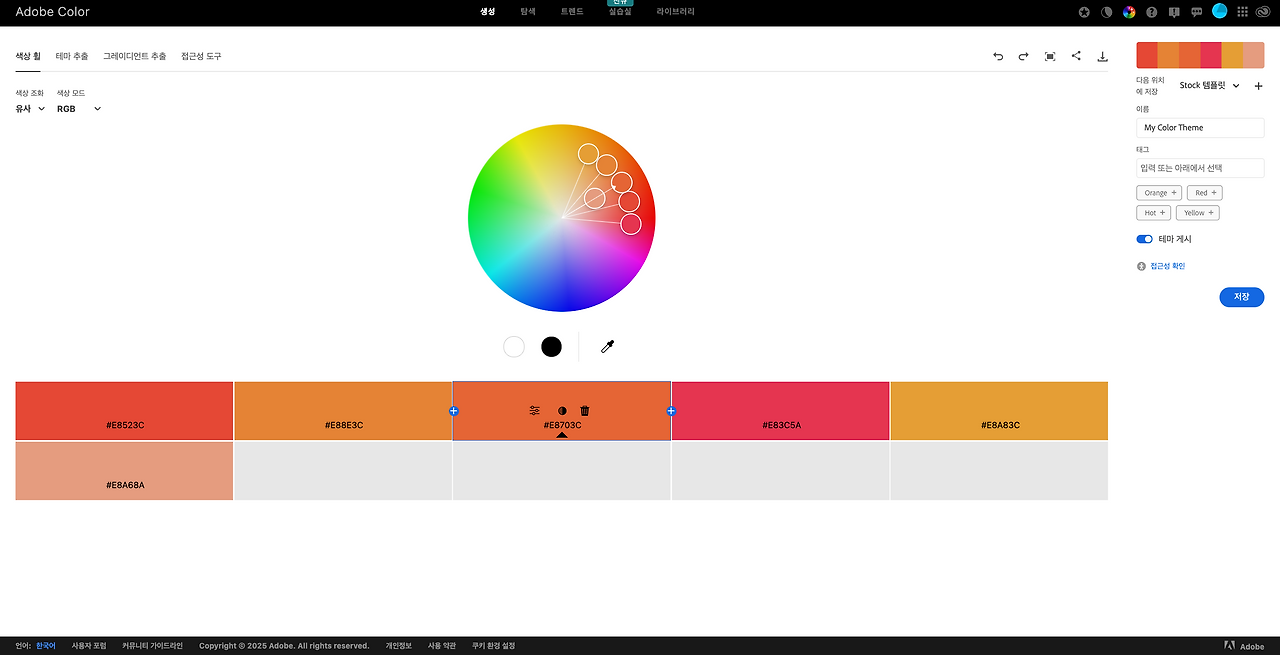
Task: Click the redo arrow icon
Action: [1024, 57]
